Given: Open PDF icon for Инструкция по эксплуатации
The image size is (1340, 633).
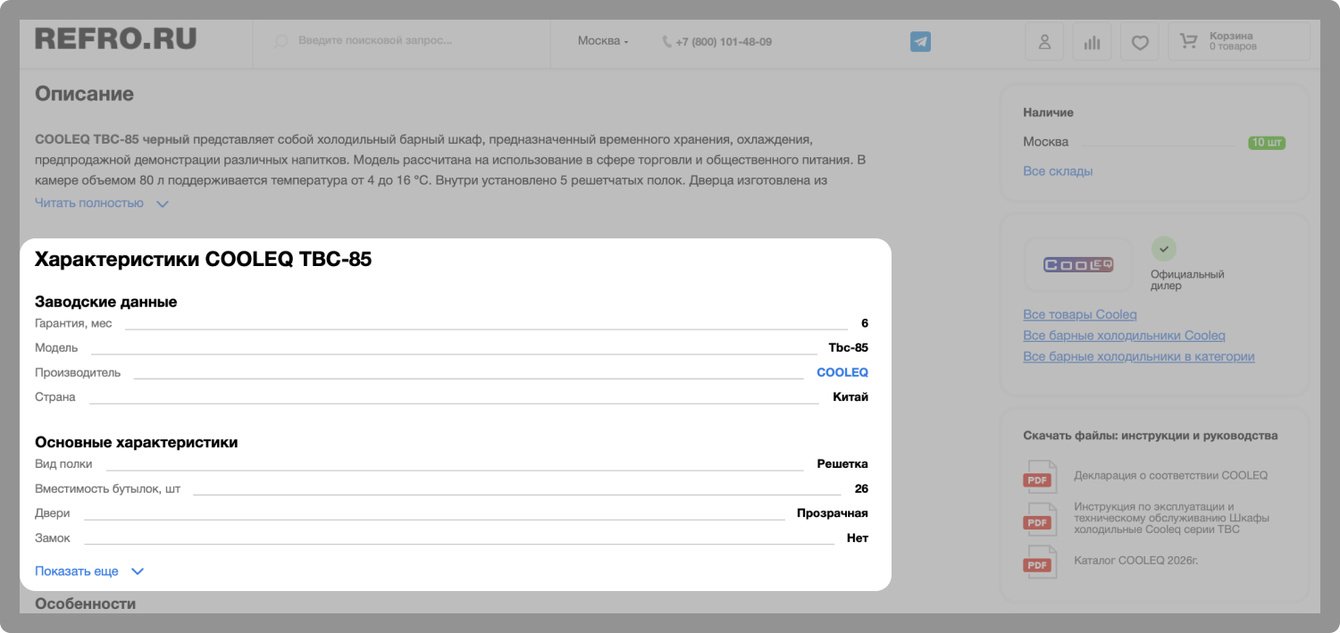Looking at the screenshot, I should coord(1039,520).
